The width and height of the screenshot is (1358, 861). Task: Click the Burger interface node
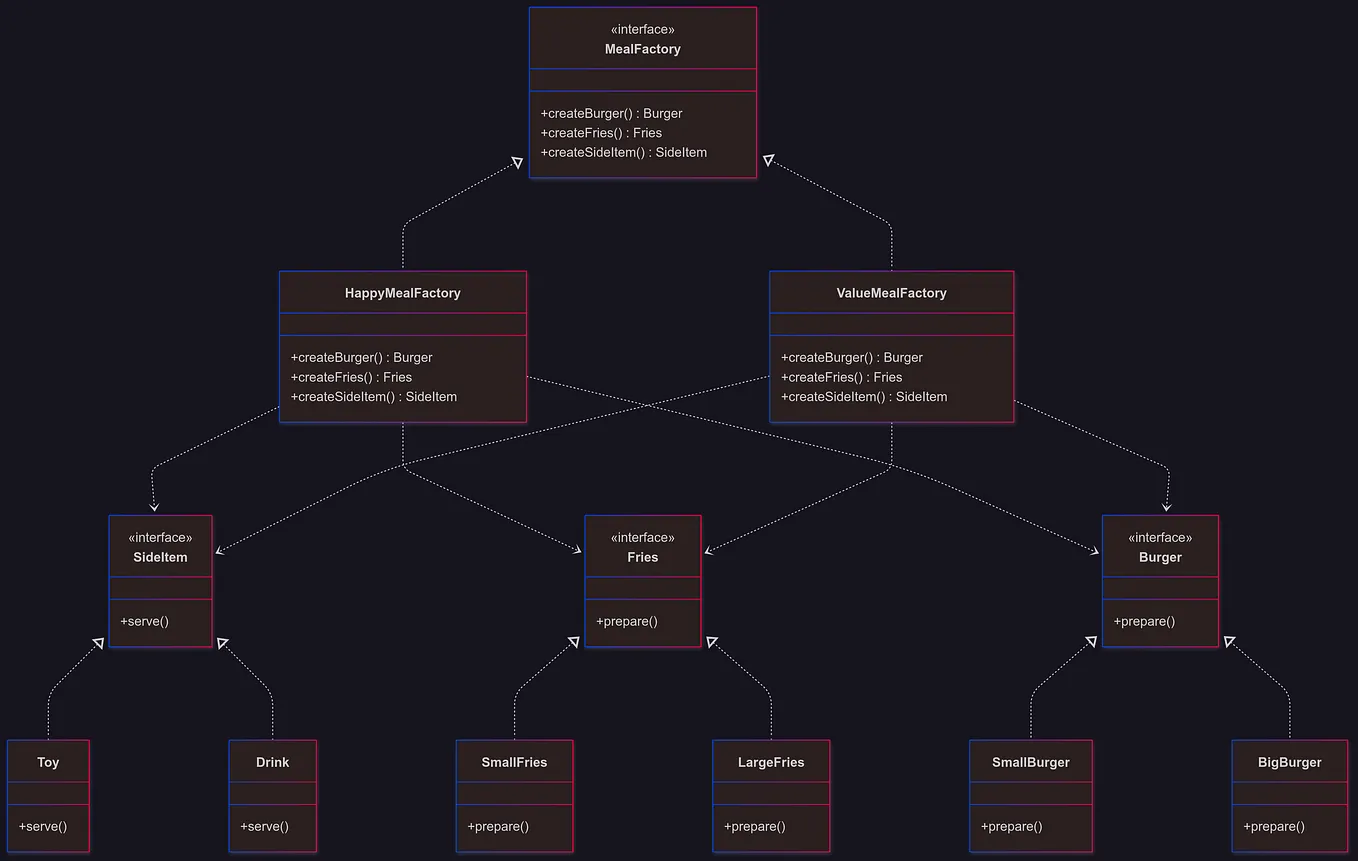click(1160, 547)
